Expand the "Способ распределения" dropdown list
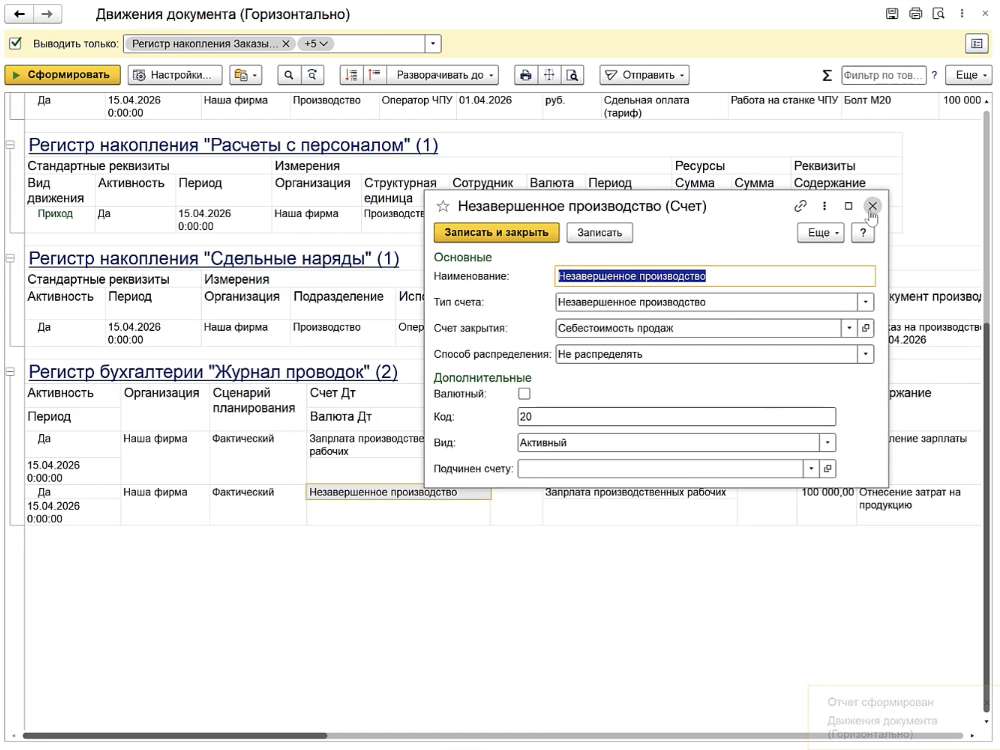Viewport: 1000px width, 750px height. [865, 354]
